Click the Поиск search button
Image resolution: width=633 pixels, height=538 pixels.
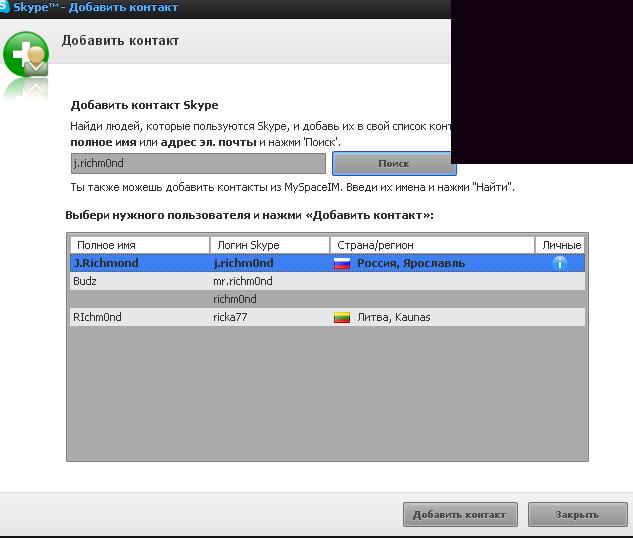(394, 163)
